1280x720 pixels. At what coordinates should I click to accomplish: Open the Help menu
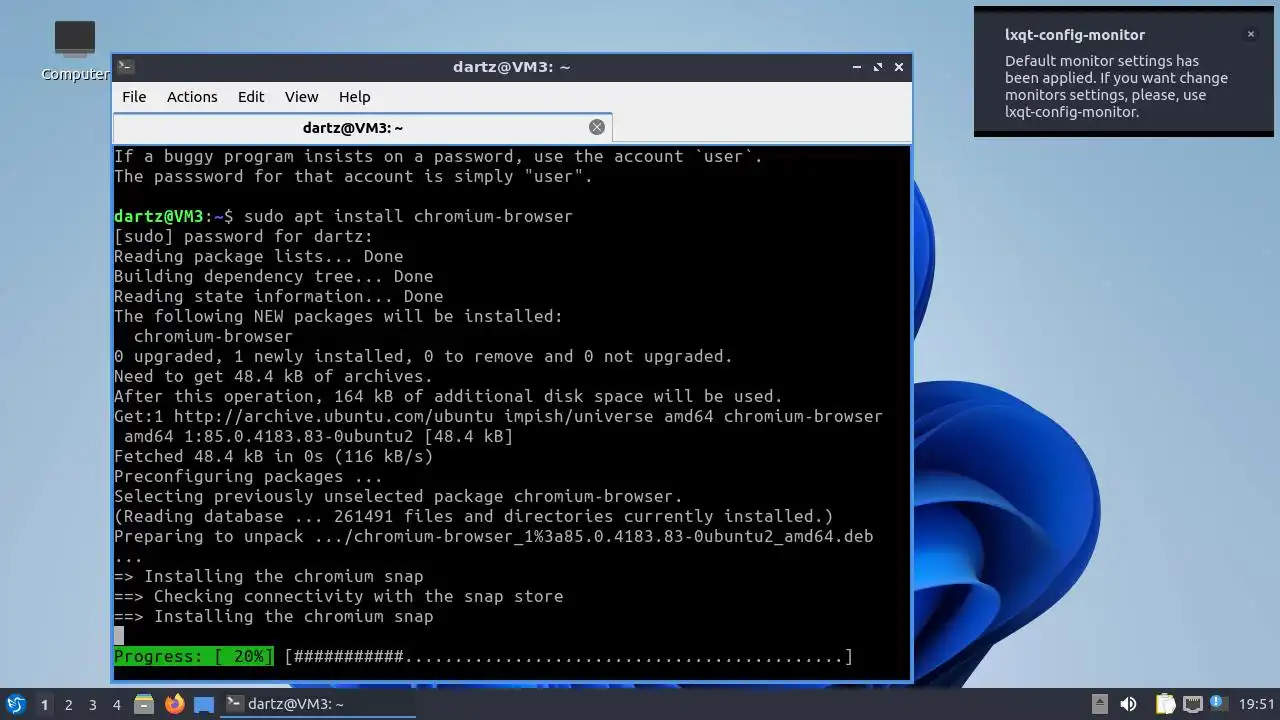[355, 97]
